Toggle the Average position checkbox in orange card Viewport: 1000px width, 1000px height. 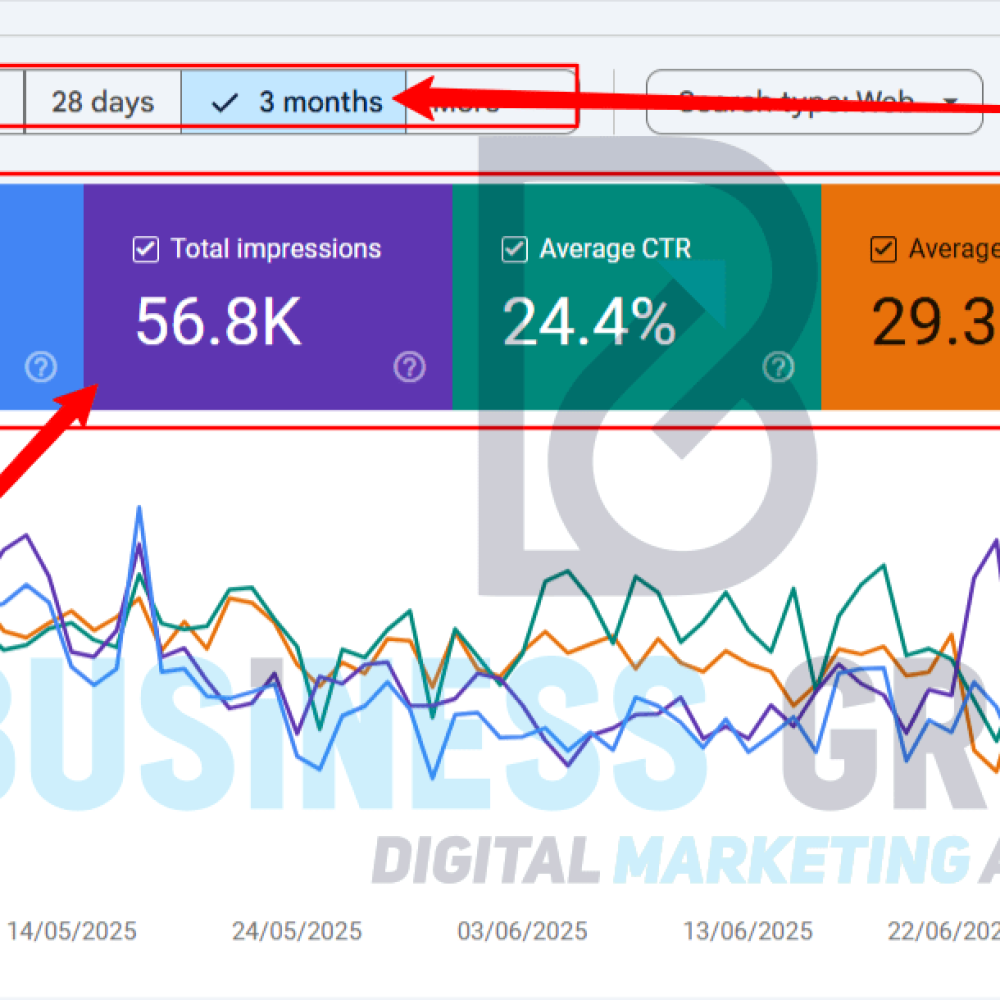pyautogui.click(x=883, y=249)
